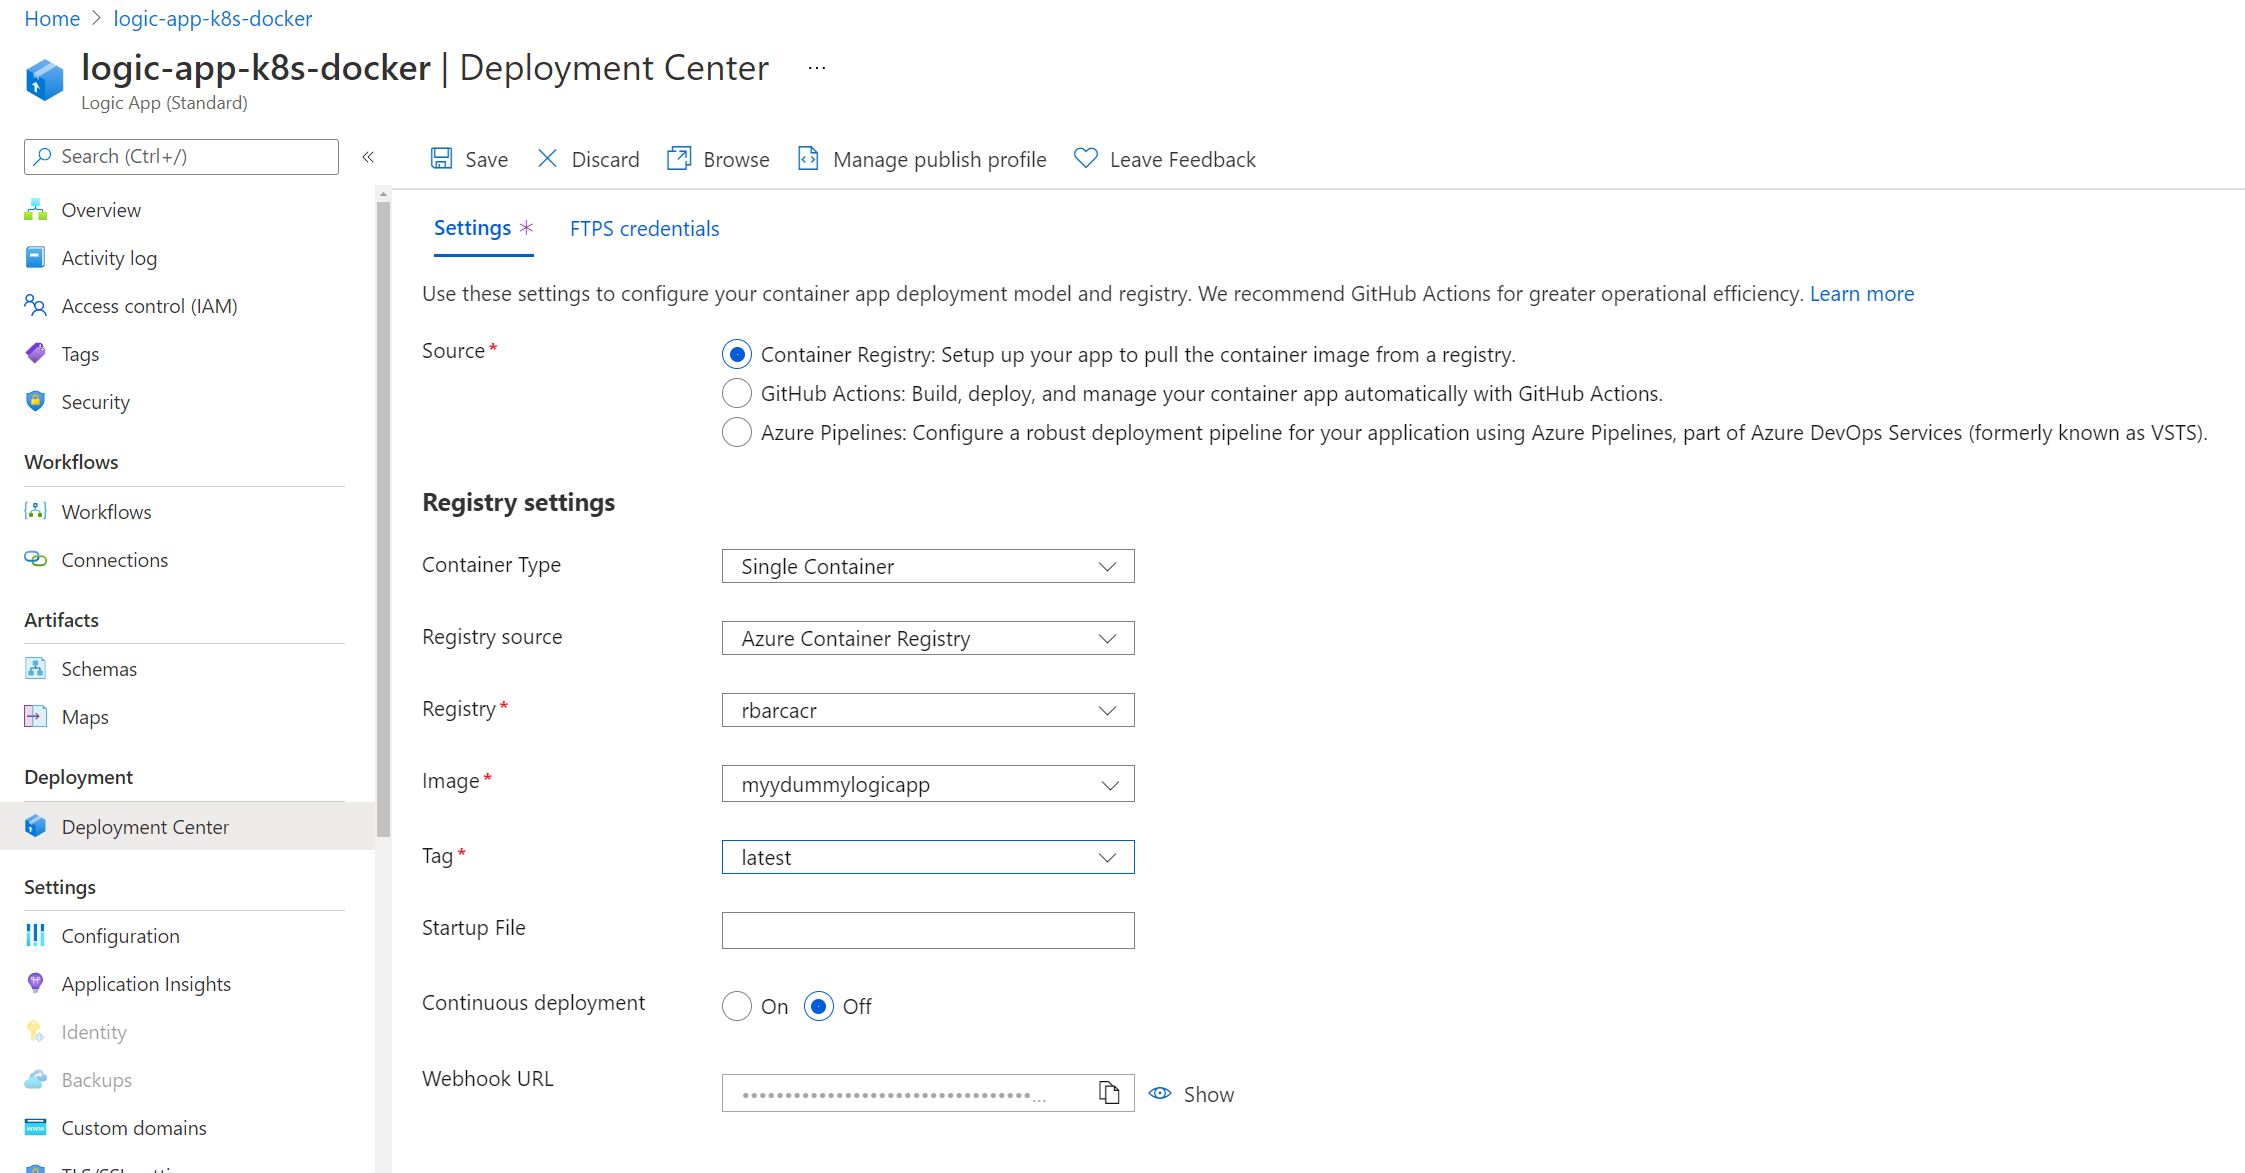
Task: Open the Deployment Center sidebar icon
Action: 36,826
